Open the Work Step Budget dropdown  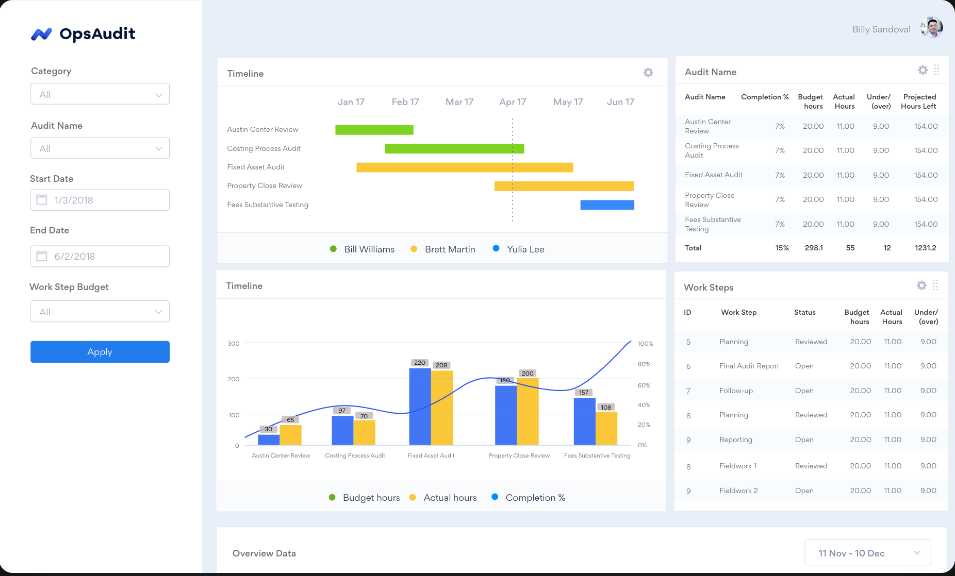[100, 312]
